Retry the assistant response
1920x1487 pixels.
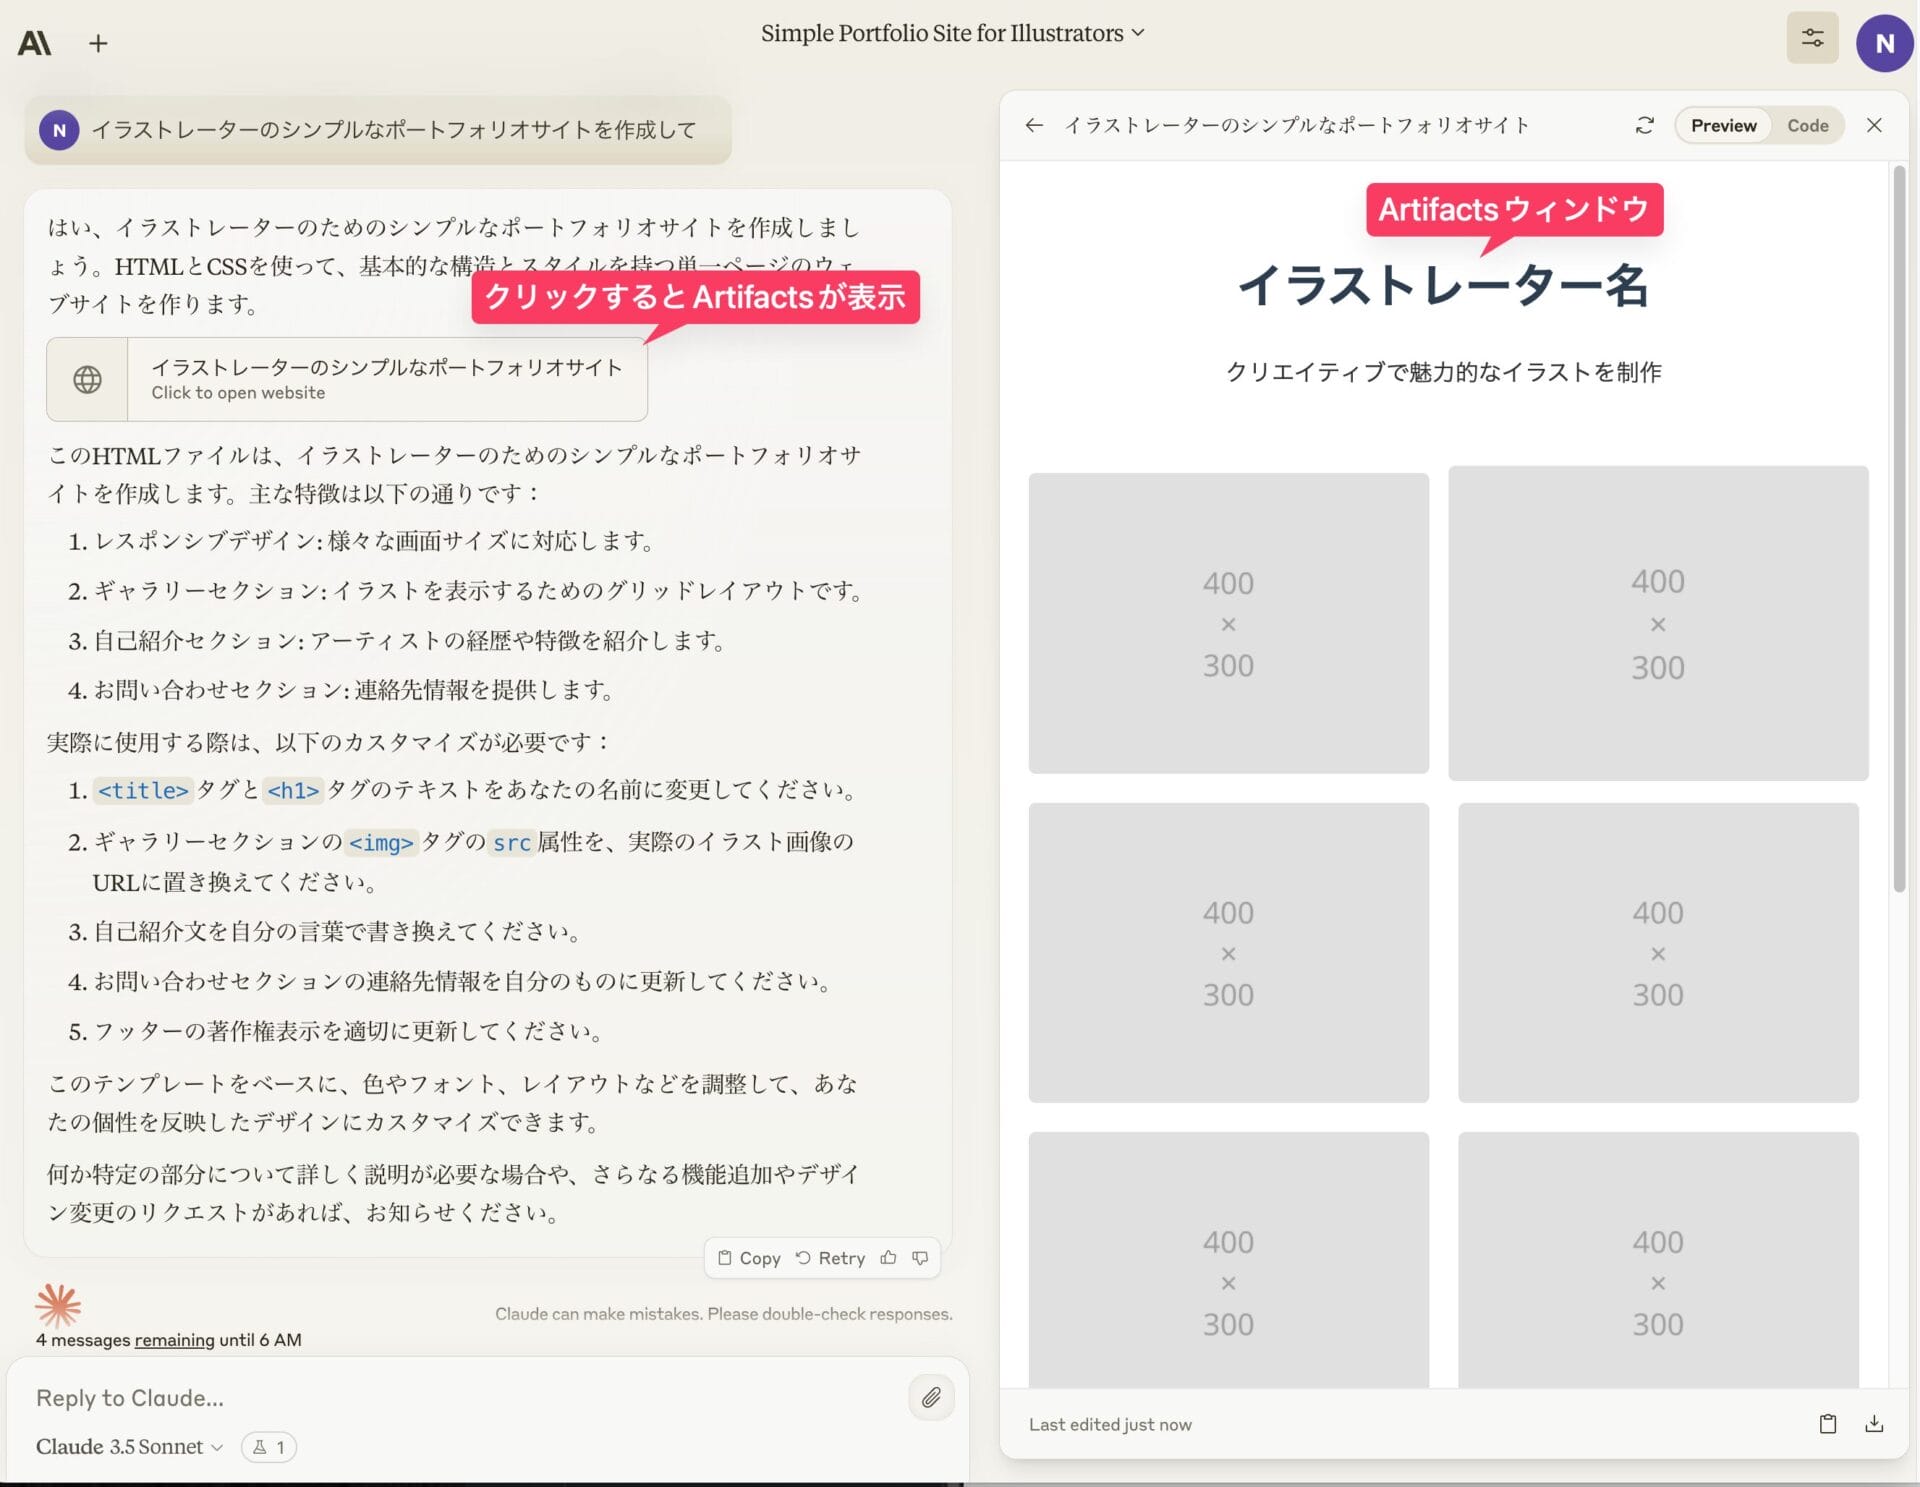click(830, 1258)
